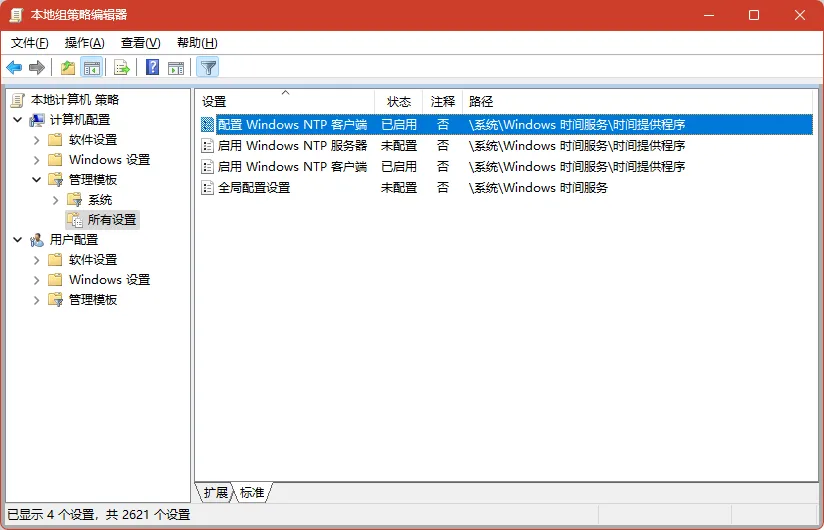Click the status bar count text

[x=99, y=515]
